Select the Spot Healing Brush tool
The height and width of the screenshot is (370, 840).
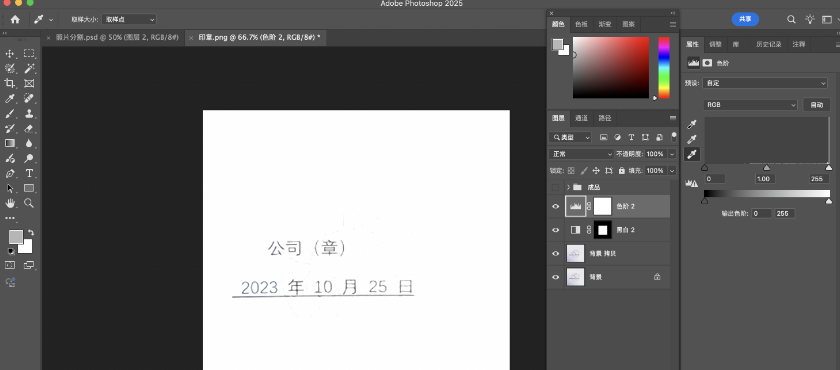point(29,99)
